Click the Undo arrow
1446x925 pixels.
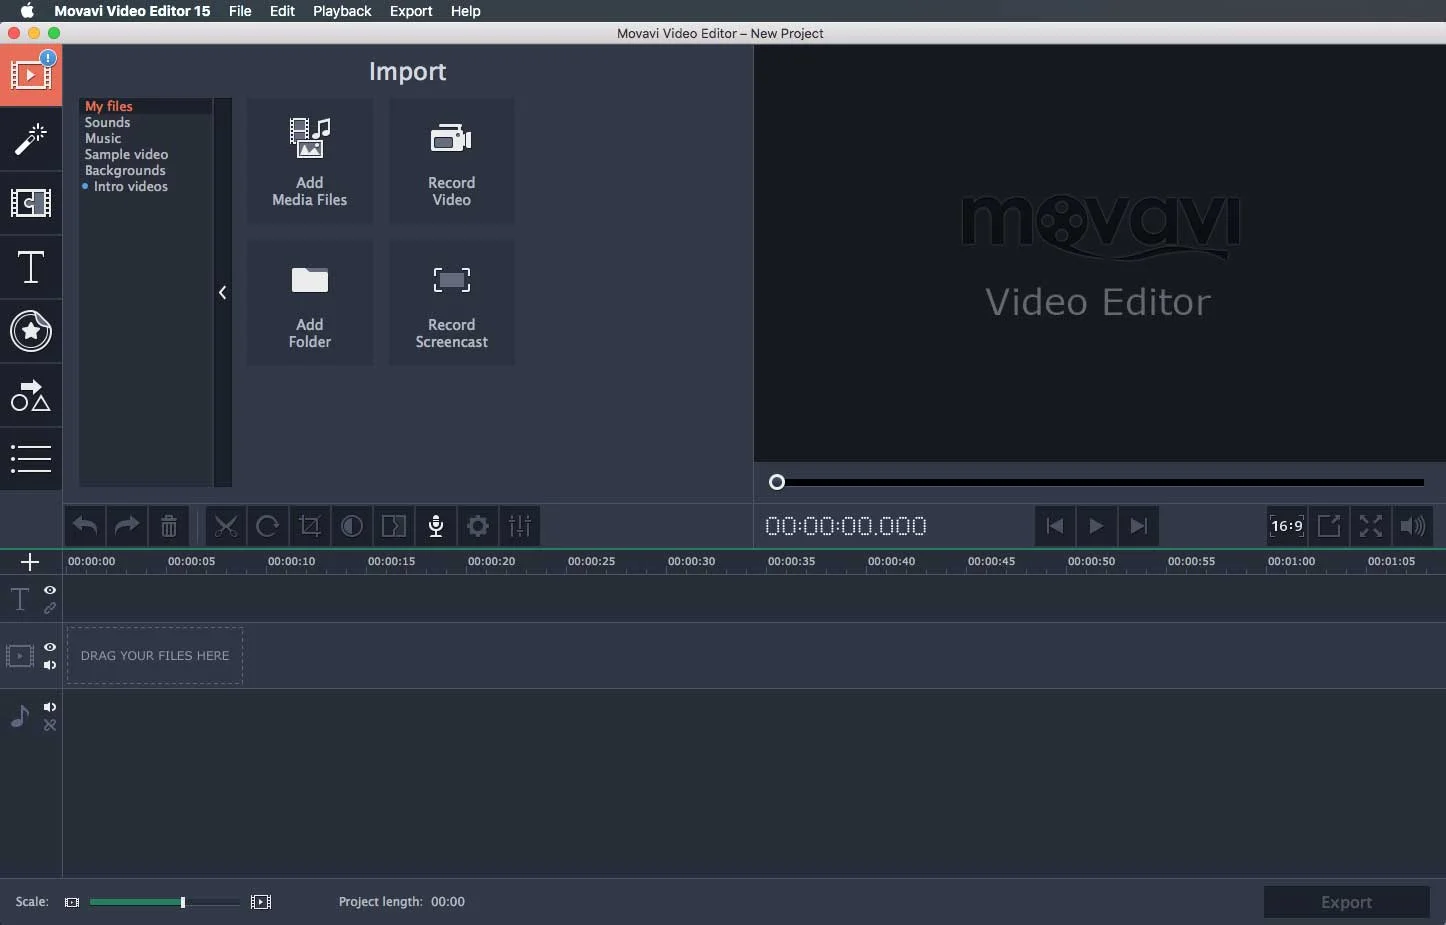click(85, 526)
